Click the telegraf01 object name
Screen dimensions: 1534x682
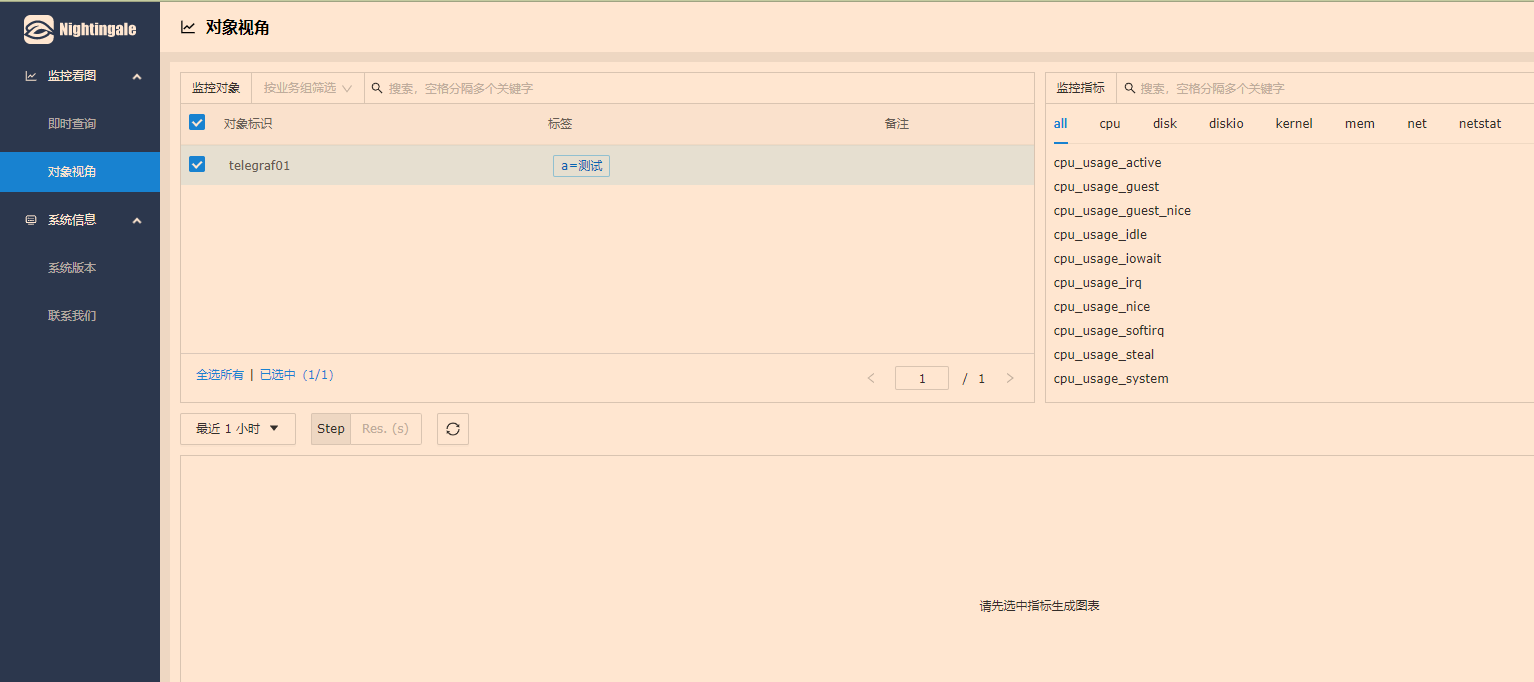[x=259, y=166]
